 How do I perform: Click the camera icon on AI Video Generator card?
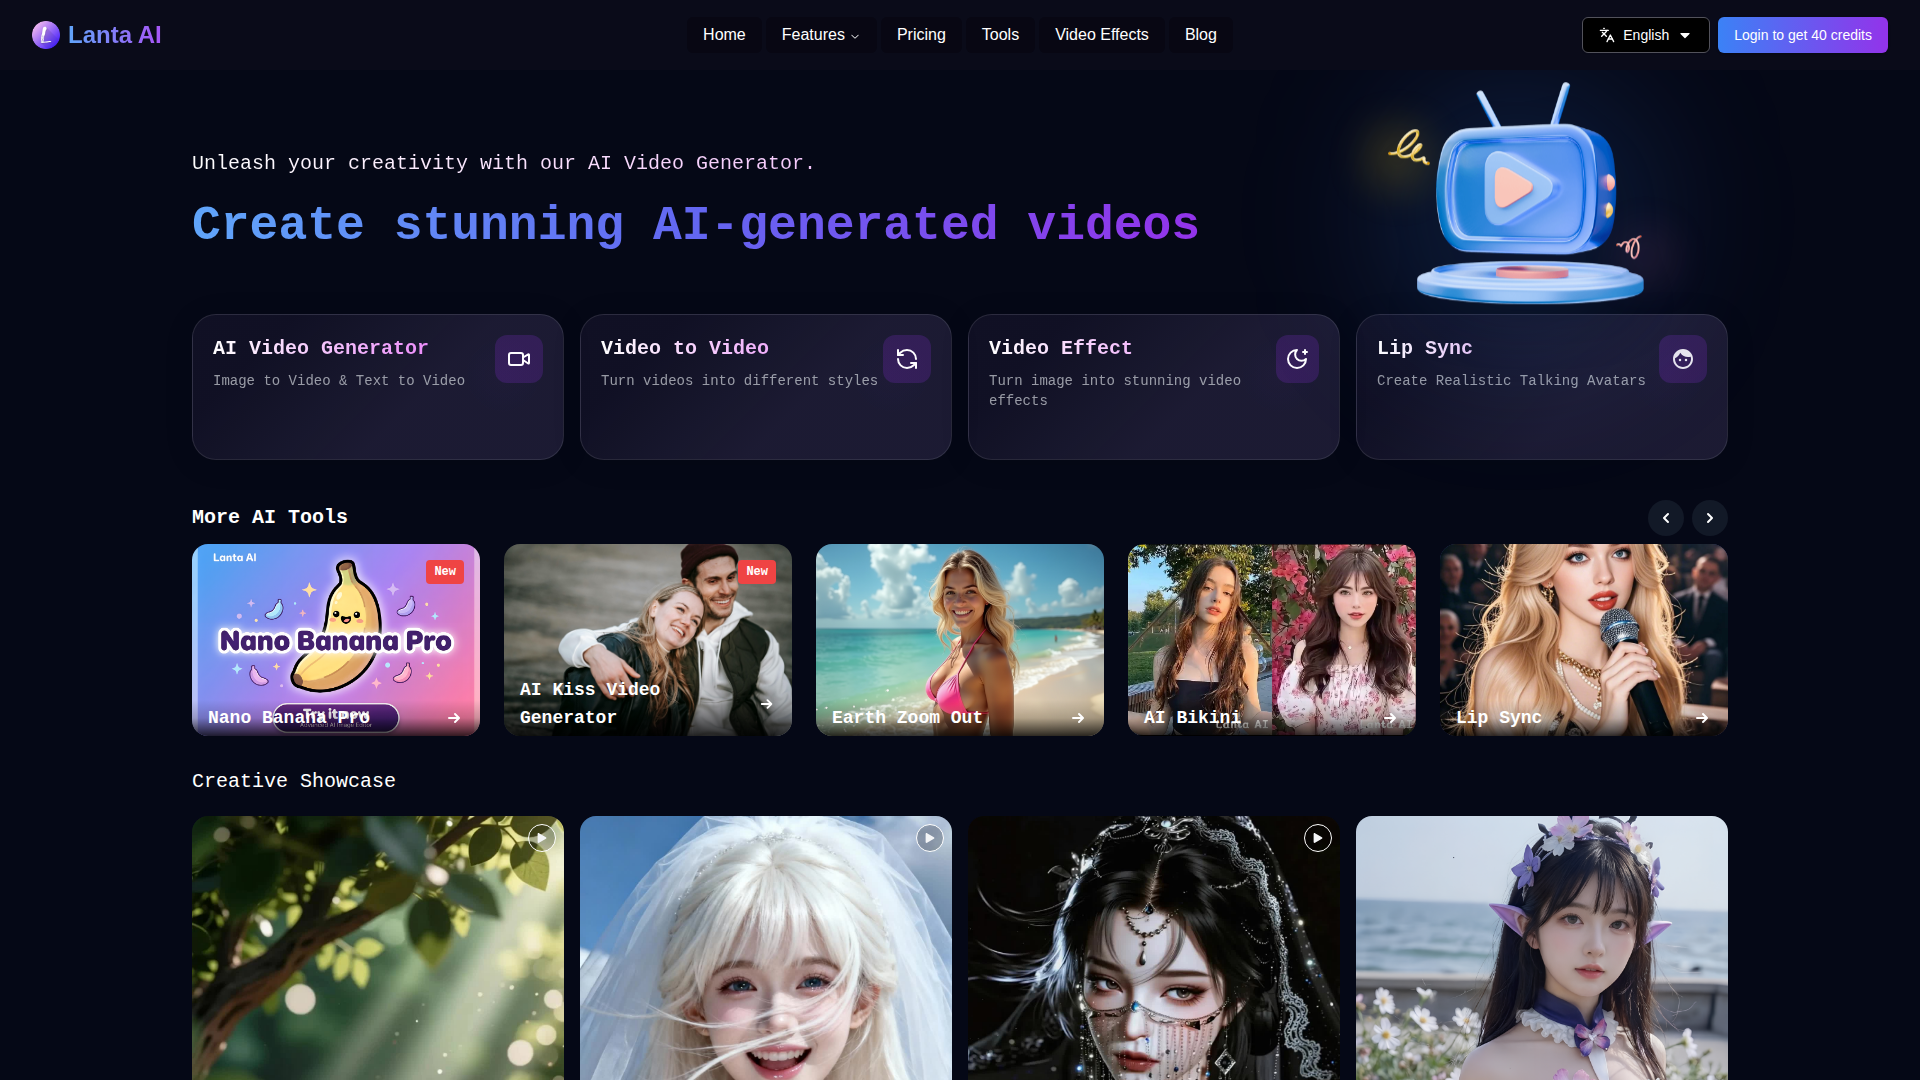tap(518, 359)
